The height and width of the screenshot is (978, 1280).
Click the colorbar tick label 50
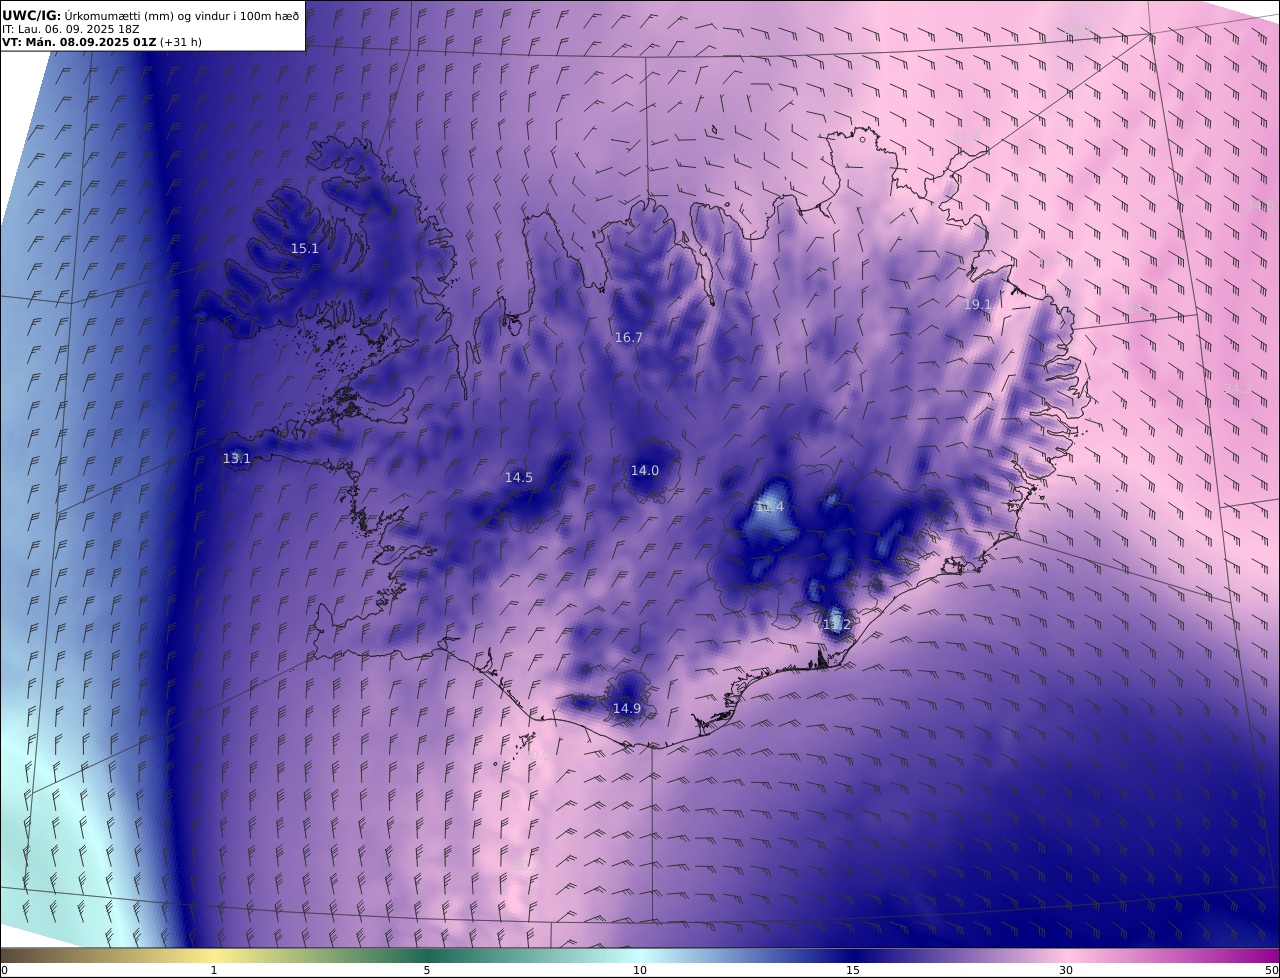pos(1271,970)
